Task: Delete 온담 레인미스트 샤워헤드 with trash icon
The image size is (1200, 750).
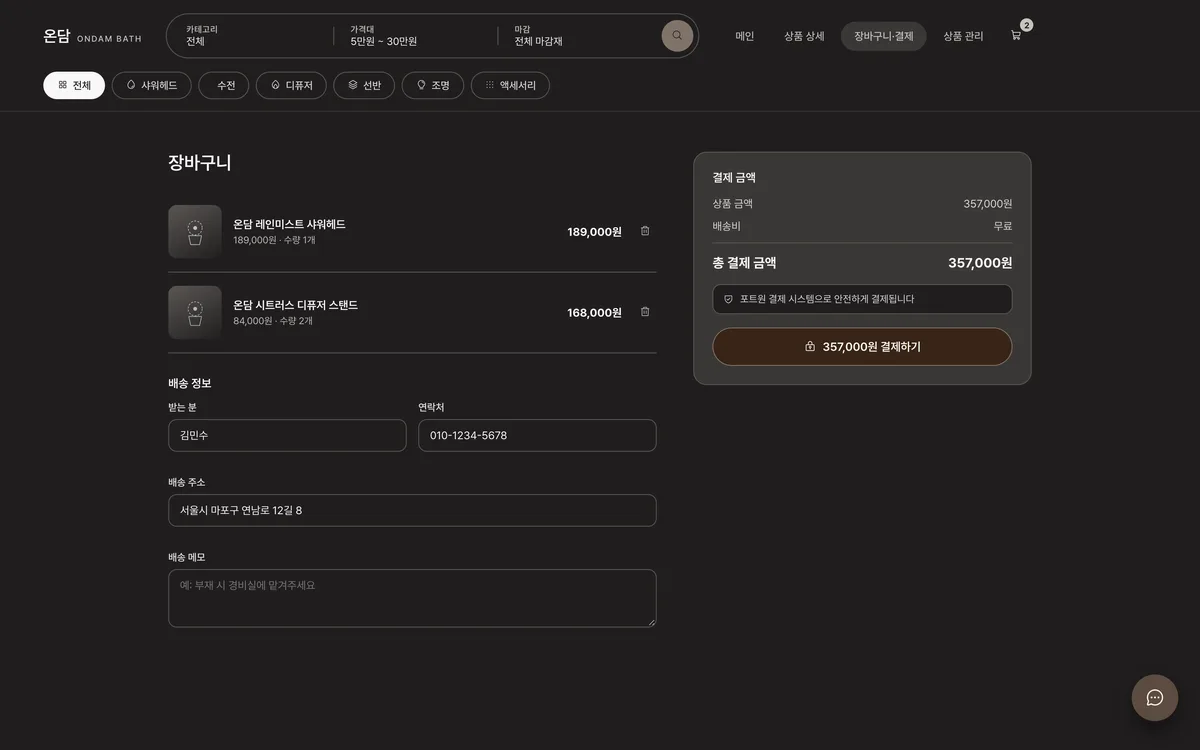Action: pyautogui.click(x=645, y=231)
